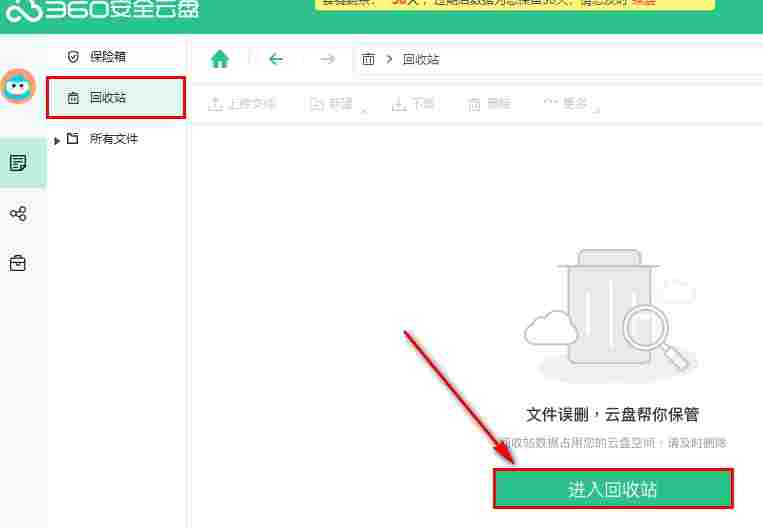Screen dimensions: 763x528
Task: Open the share icon in left rail
Action: (x=18, y=213)
